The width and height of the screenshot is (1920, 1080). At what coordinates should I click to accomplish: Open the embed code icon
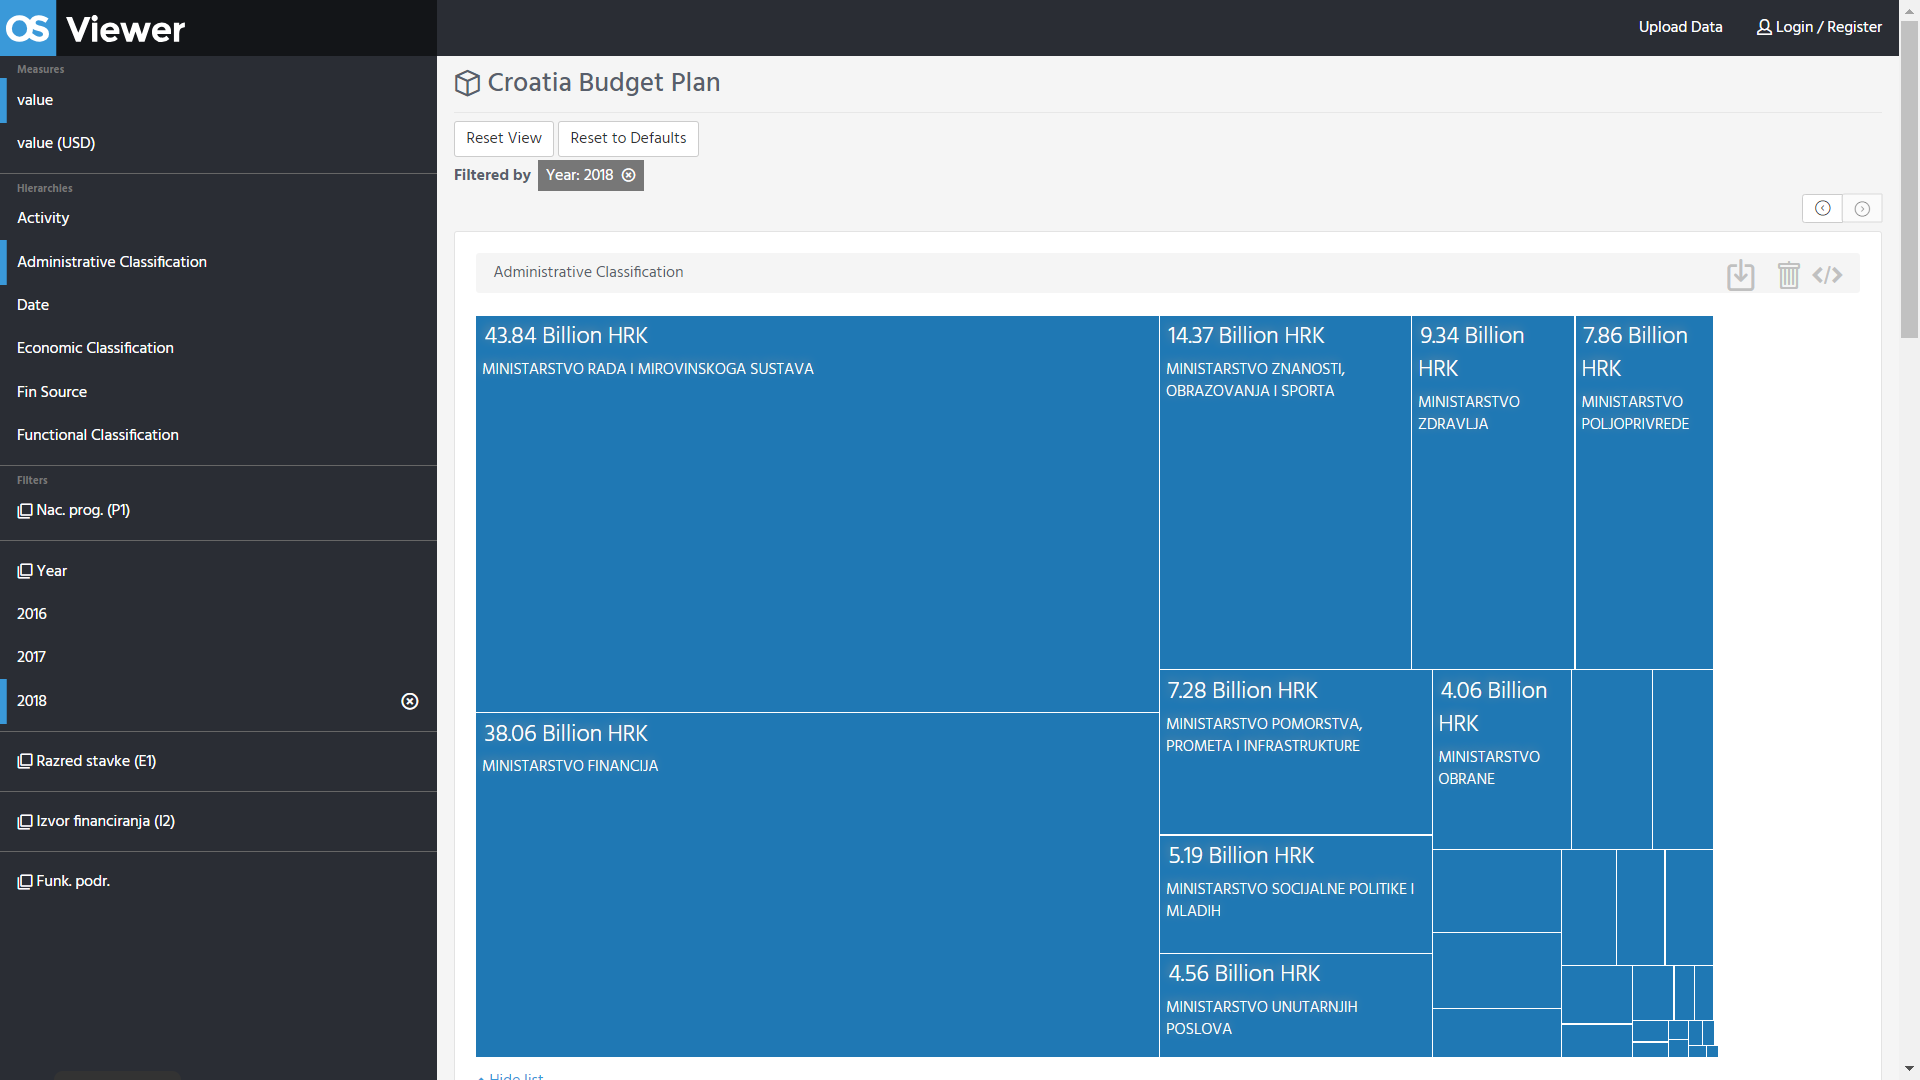pyautogui.click(x=1827, y=275)
